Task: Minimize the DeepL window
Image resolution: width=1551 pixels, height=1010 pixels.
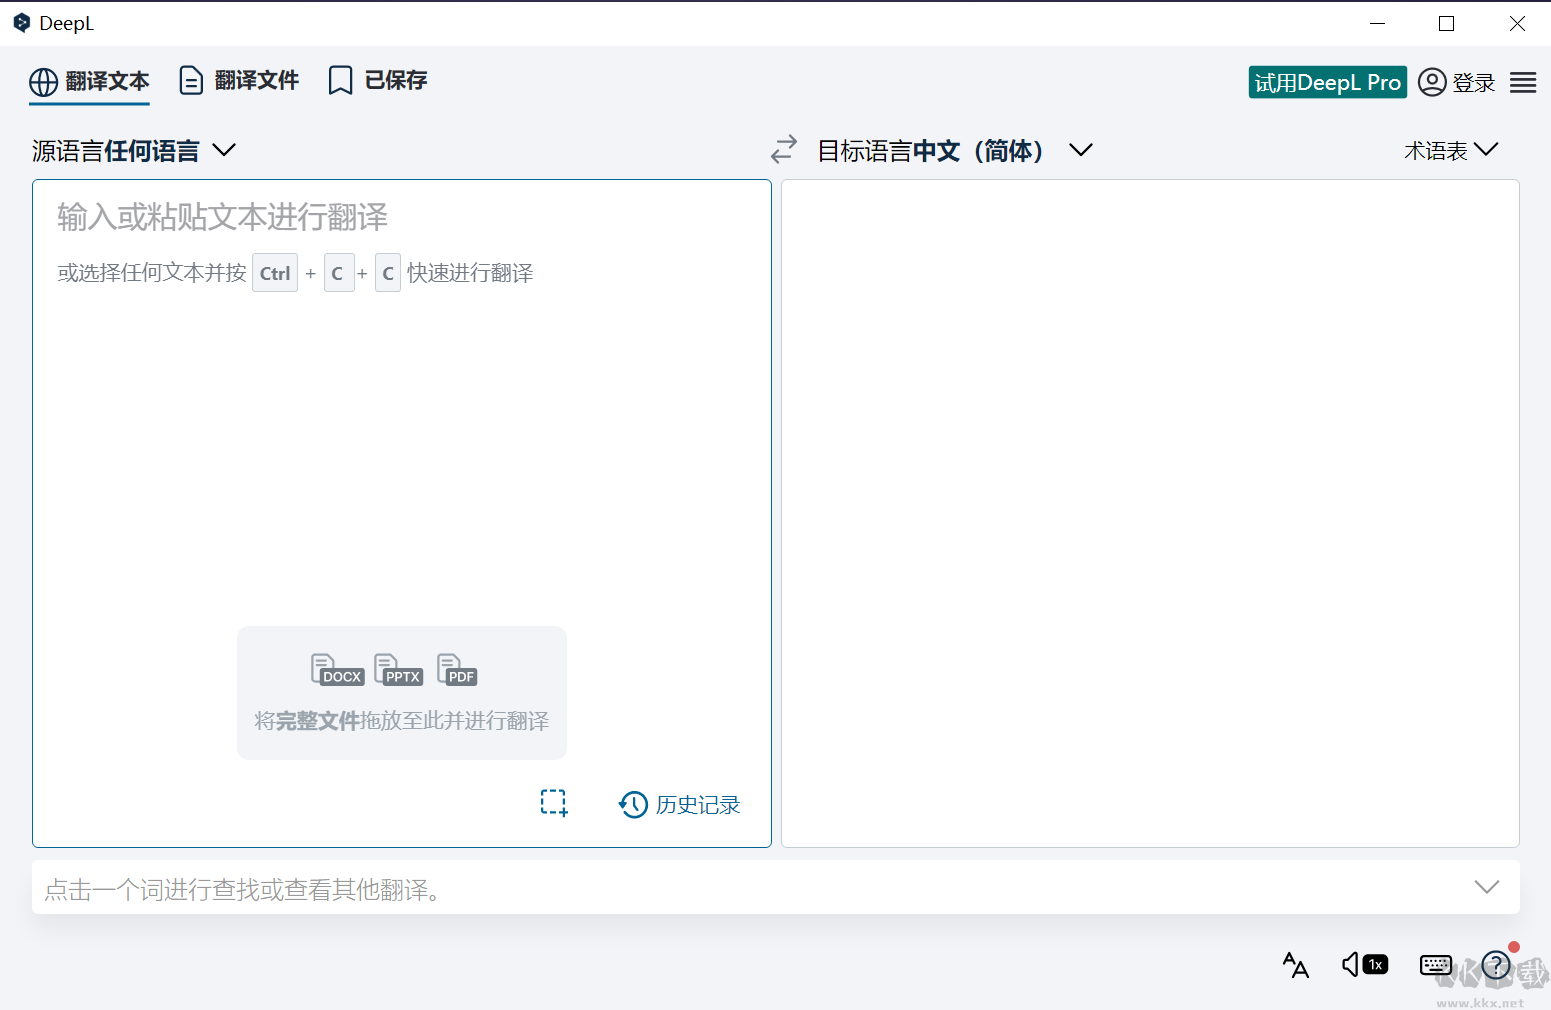Action: tap(1378, 23)
